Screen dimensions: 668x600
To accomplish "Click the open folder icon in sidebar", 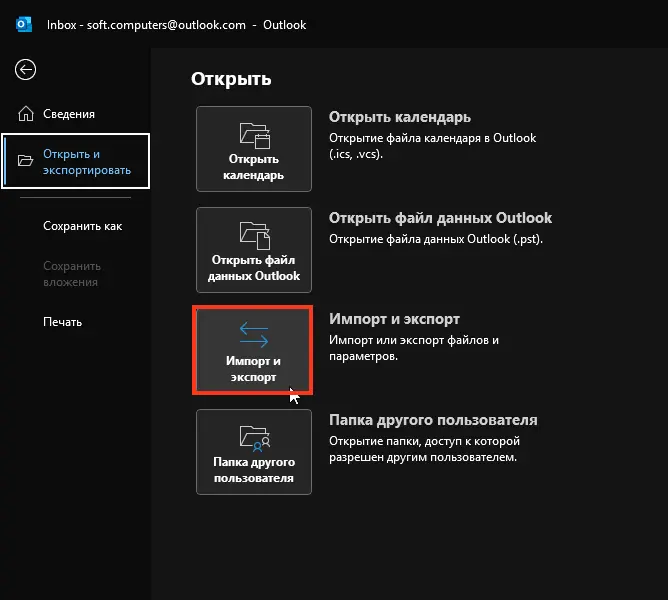I will point(25,161).
